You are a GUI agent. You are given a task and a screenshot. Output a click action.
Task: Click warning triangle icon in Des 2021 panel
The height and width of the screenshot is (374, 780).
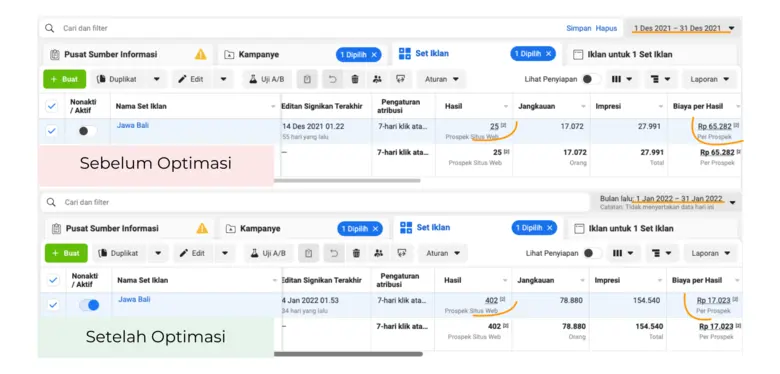point(200,54)
